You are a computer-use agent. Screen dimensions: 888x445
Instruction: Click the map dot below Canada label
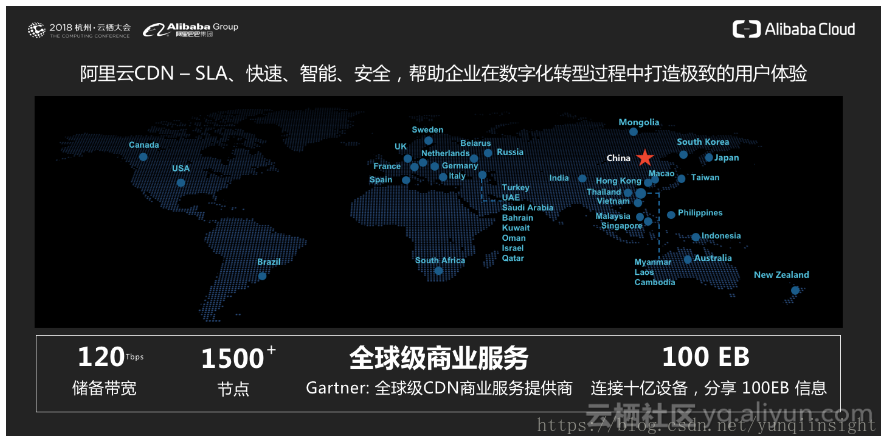click(x=143, y=157)
